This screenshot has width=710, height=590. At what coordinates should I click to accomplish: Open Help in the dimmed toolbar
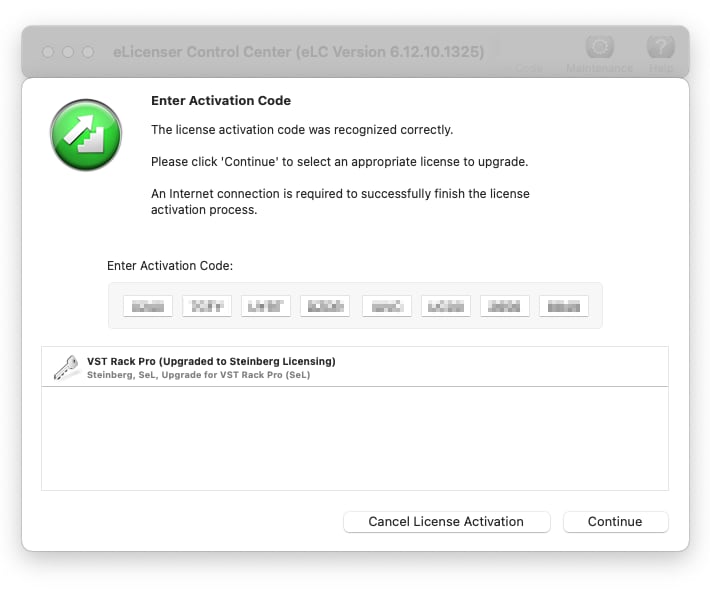click(661, 55)
